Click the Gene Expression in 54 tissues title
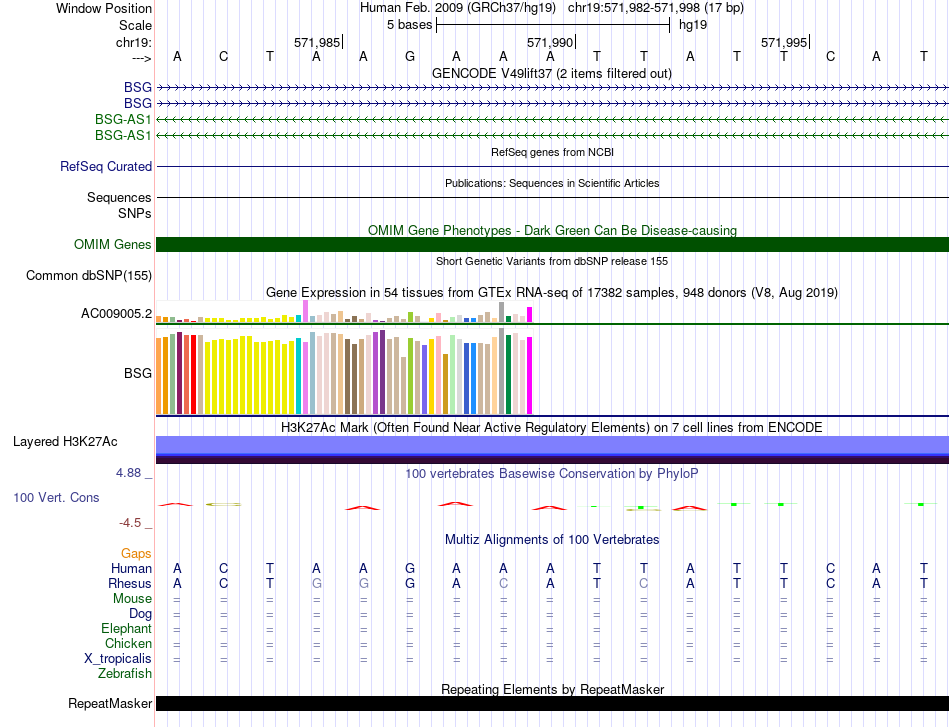 [552, 292]
